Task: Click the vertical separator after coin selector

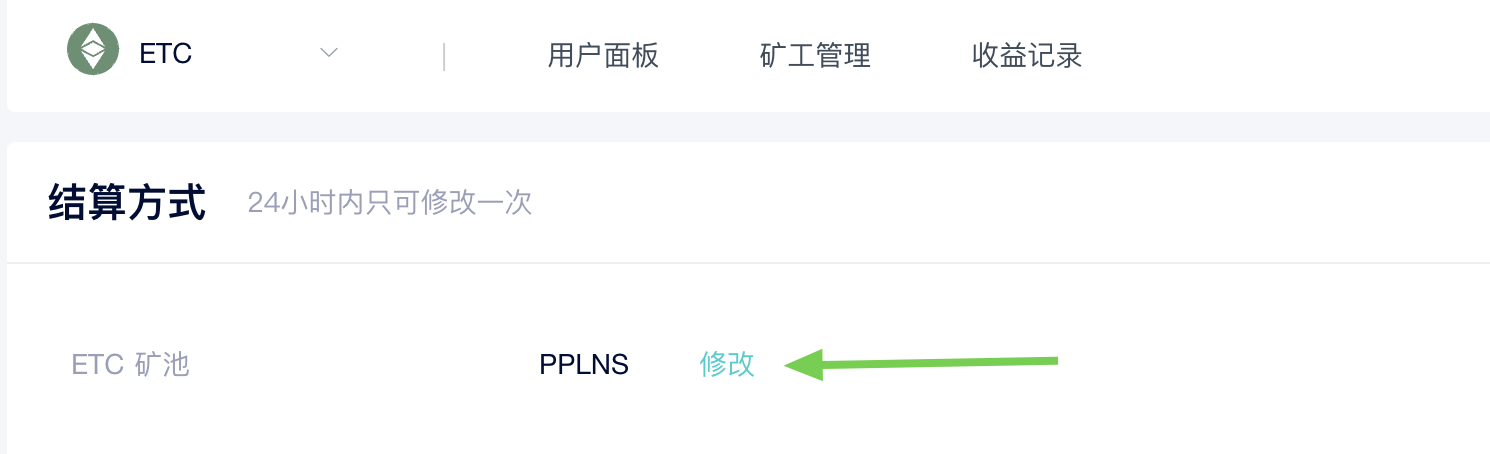Action: [444, 56]
